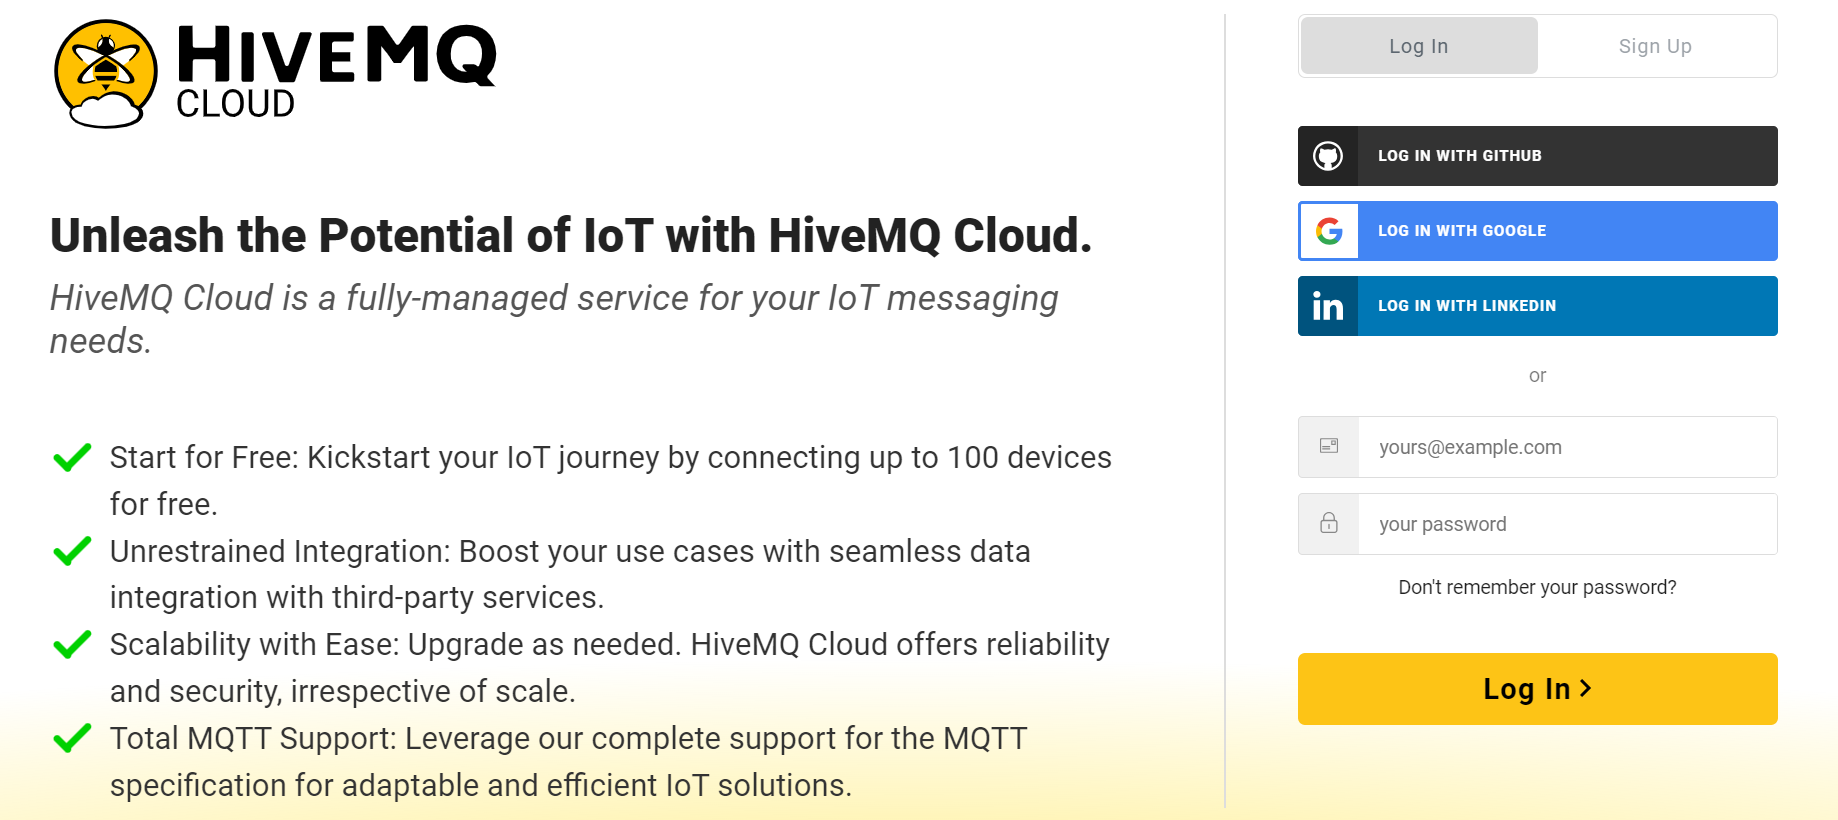Switch to the Sign Up tab

pos(1655,46)
